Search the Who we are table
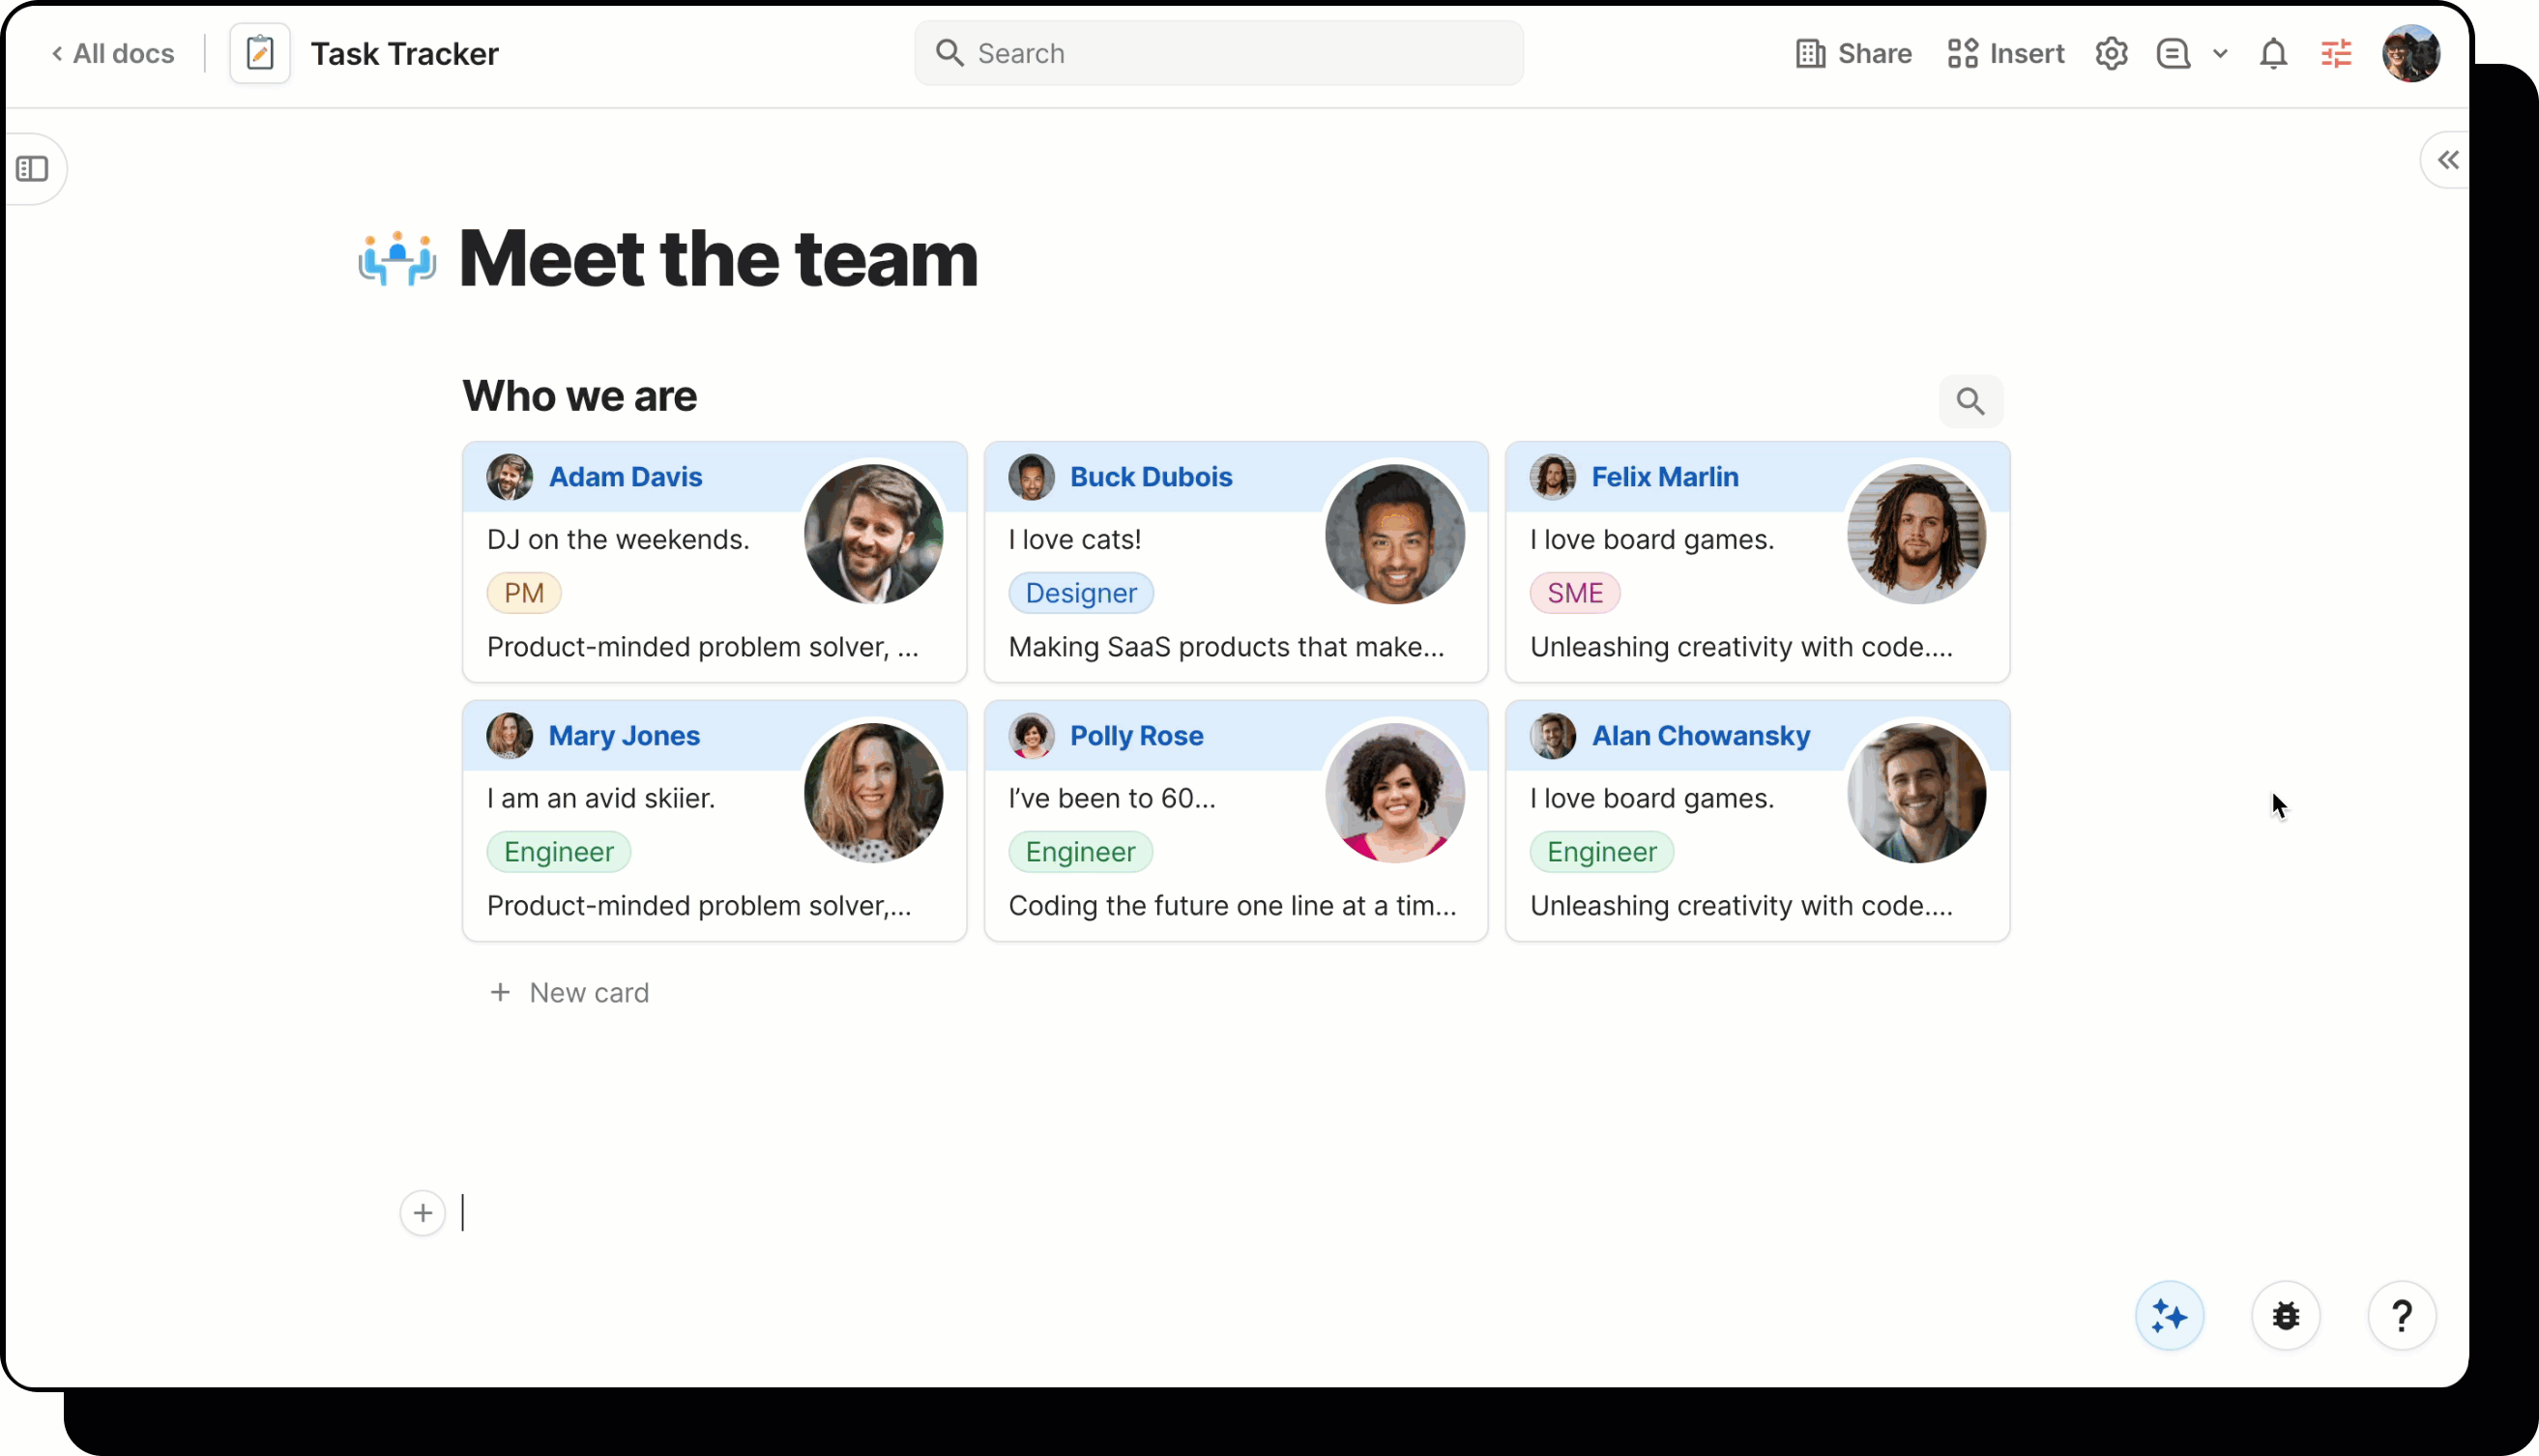2539x1456 pixels. [x=1970, y=401]
